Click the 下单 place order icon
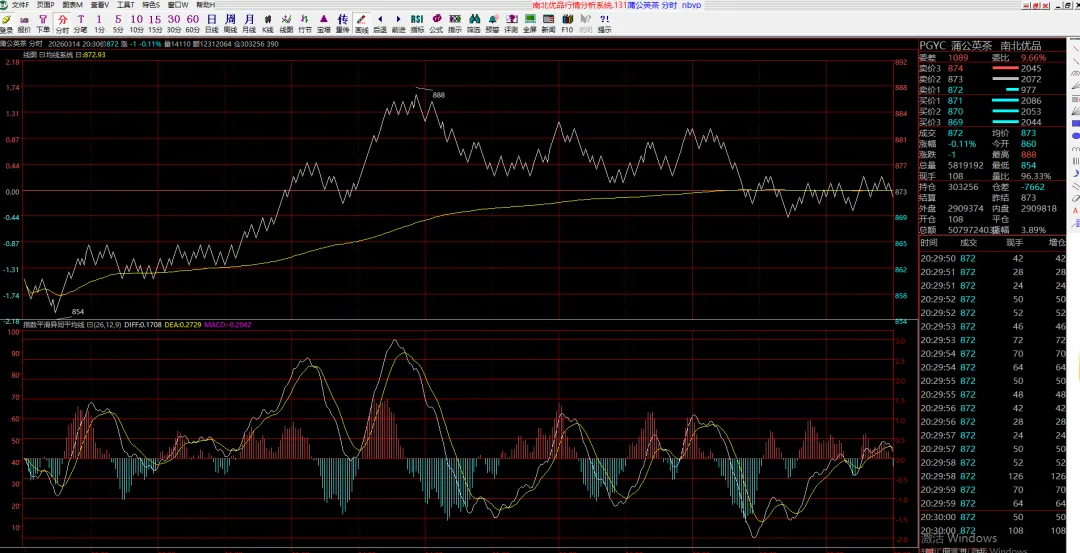The height and width of the screenshot is (553, 1080). point(43,23)
